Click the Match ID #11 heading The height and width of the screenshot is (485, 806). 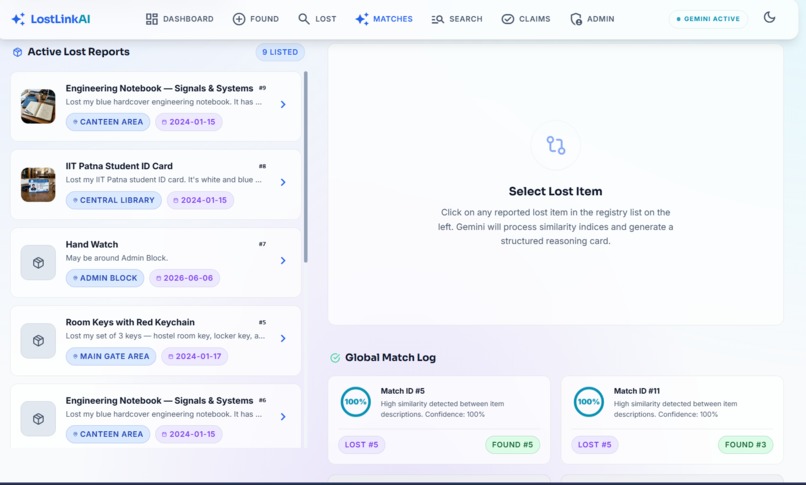(x=637, y=391)
